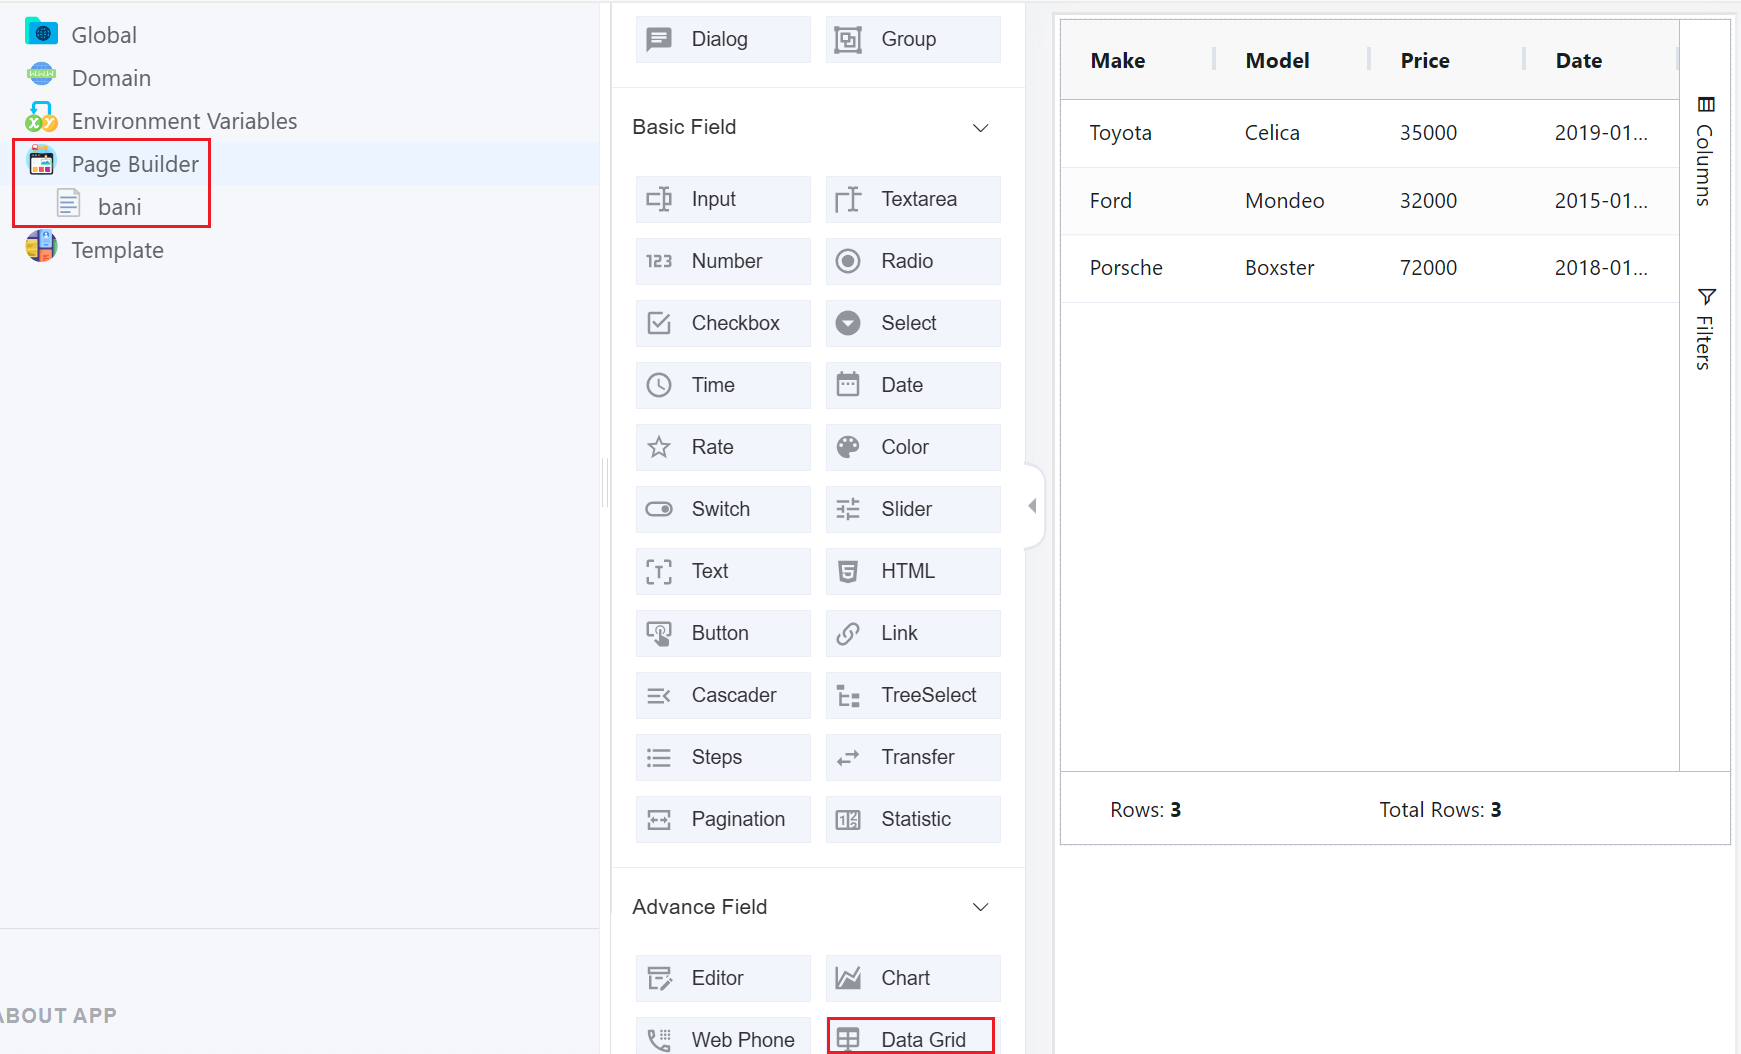Click the Web Phone icon
Screen dimensions: 1741x1054
click(x=659, y=1039)
